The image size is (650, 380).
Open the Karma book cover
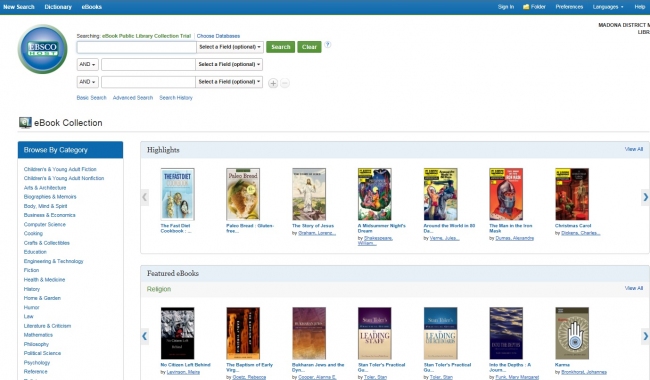[572, 333]
